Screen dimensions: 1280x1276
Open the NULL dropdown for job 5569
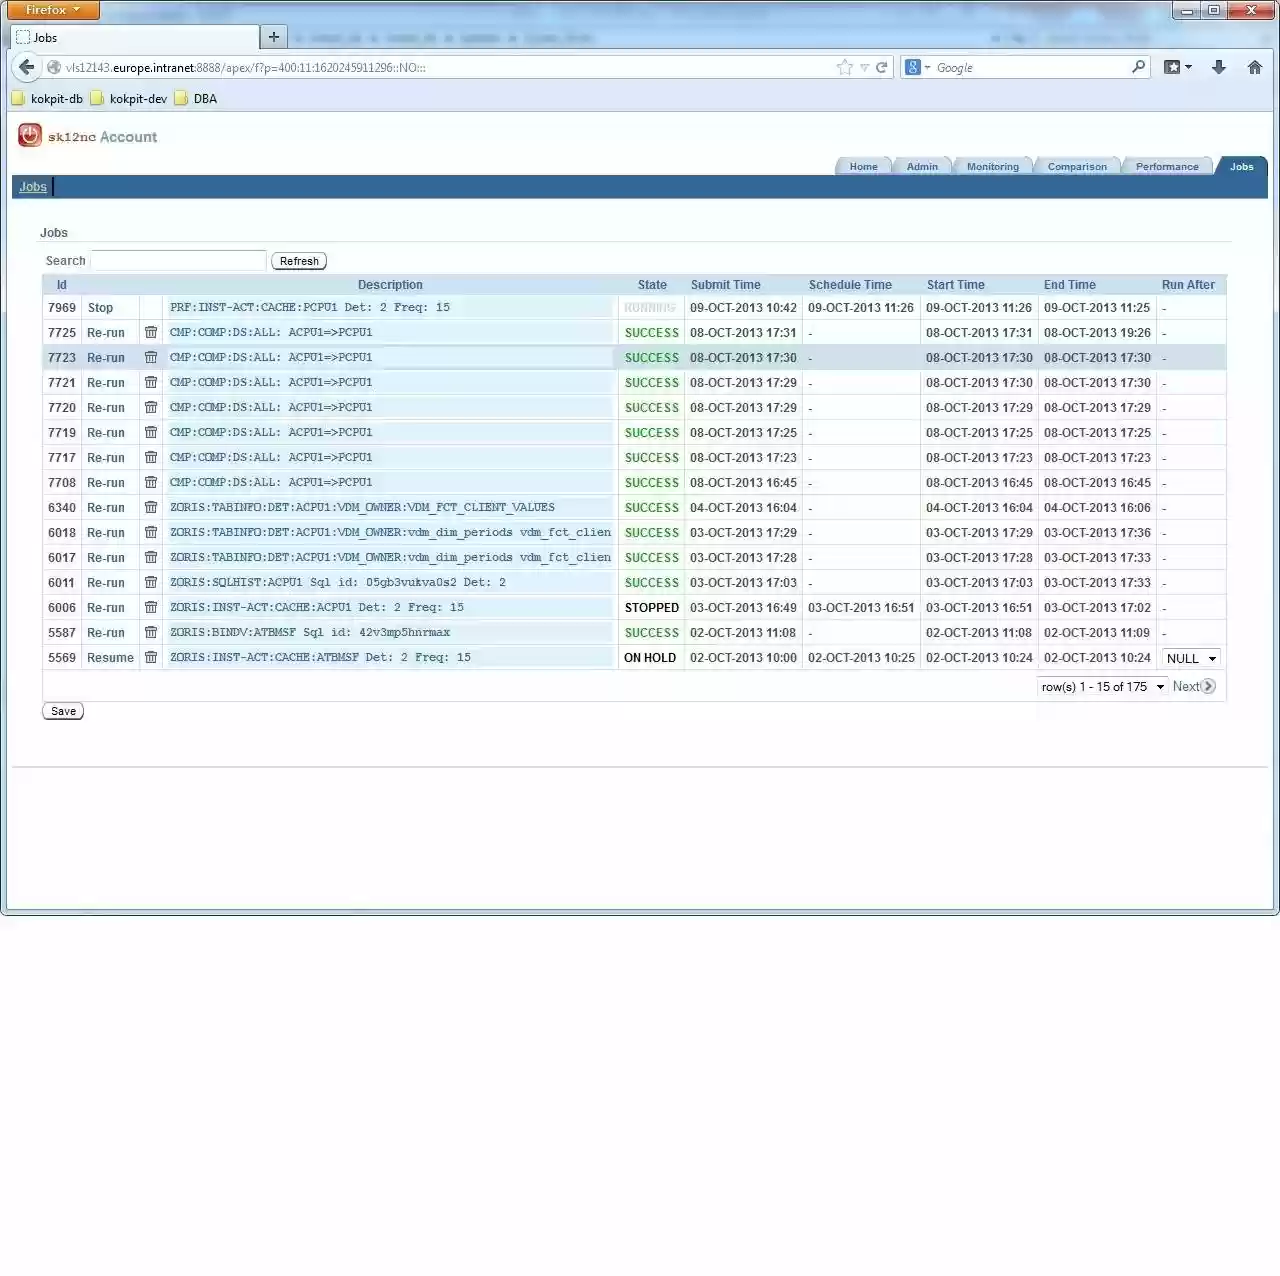[x=1190, y=658]
